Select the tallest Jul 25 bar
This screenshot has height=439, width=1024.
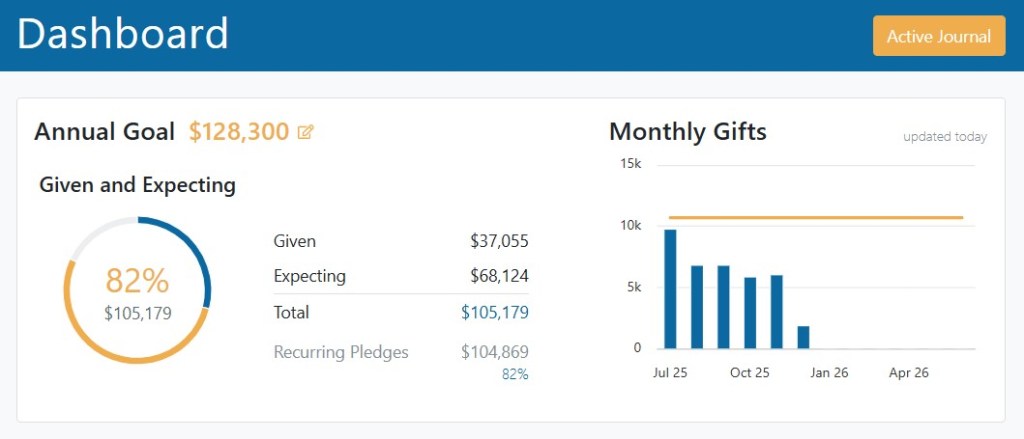point(670,290)
